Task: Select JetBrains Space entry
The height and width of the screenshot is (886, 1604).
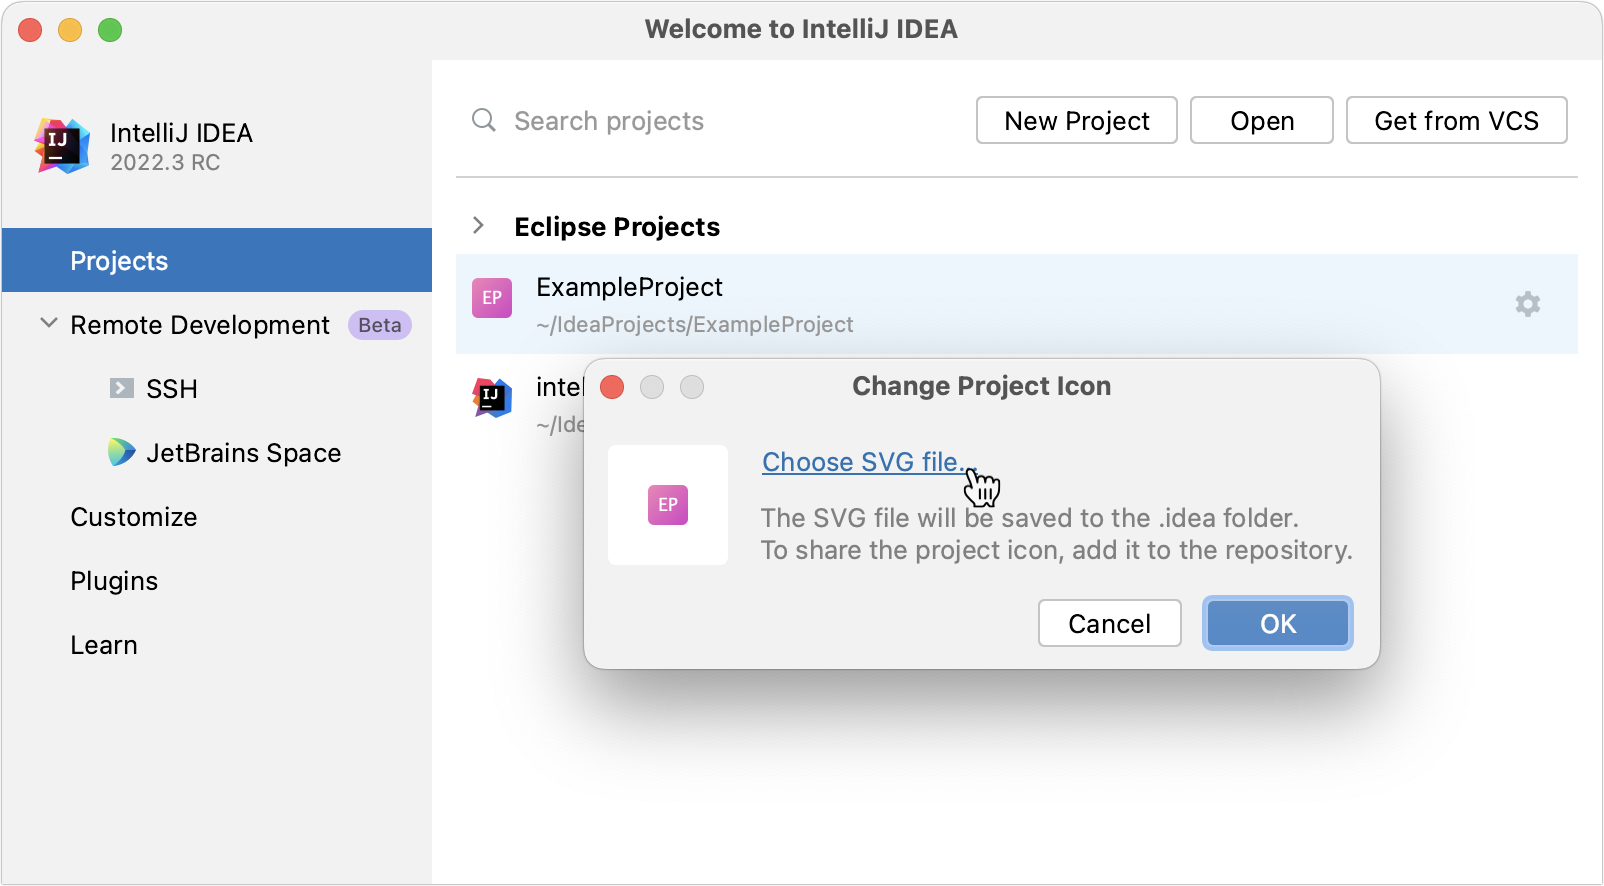Action: tap(244, 453)
